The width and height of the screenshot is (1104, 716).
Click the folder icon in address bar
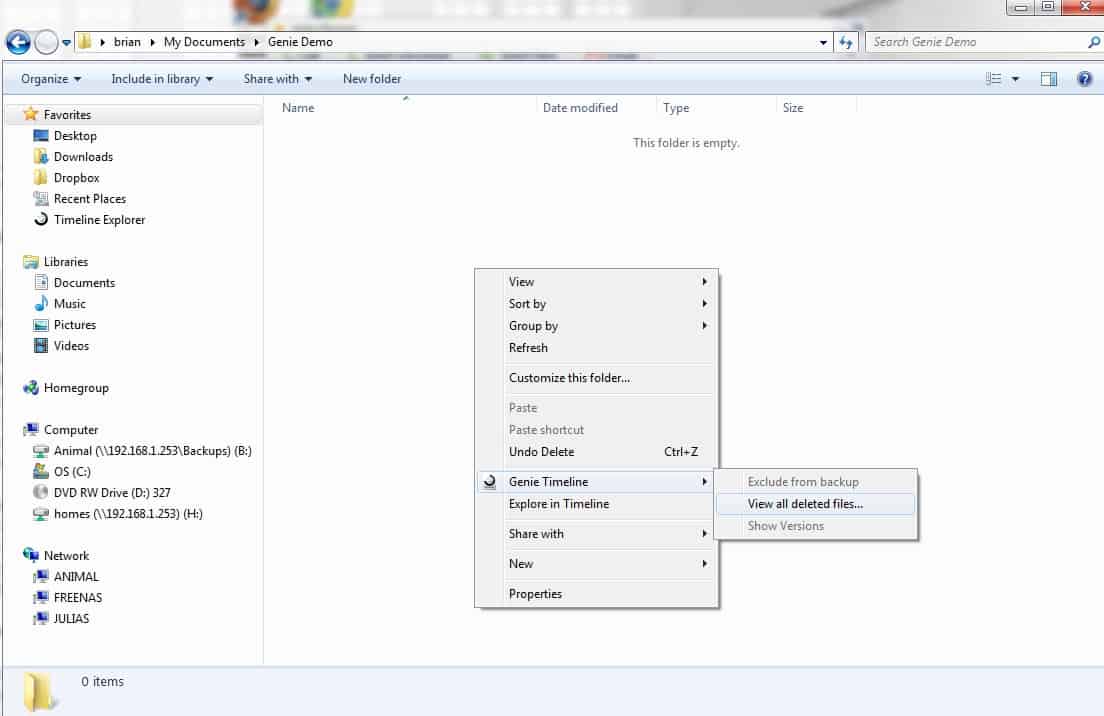pos(85,42)
